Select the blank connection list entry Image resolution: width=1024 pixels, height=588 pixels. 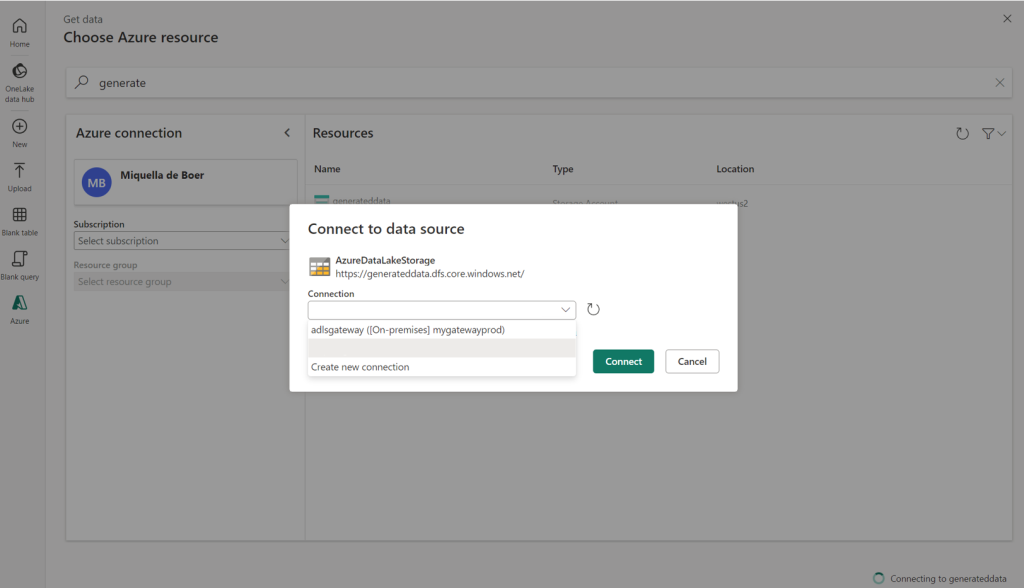442,348
